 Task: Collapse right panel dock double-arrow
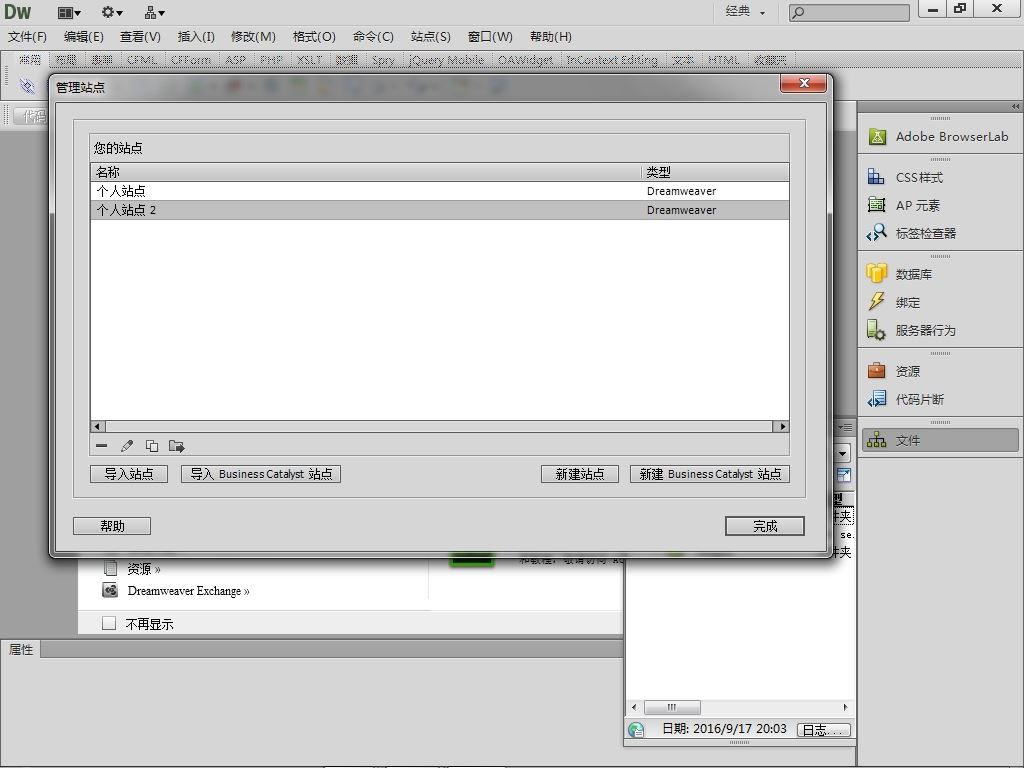(x=1015, y=106)
